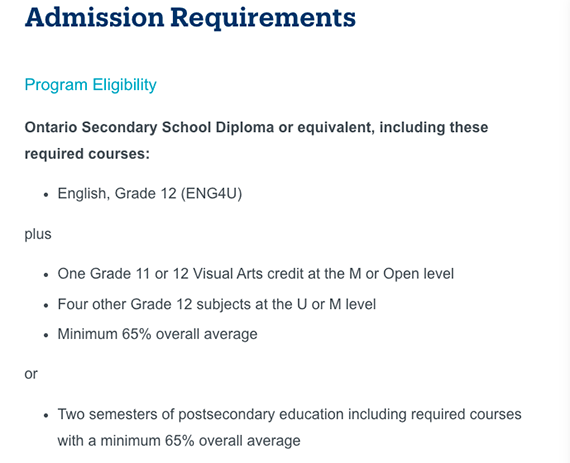
Task: Select the Four other Grade 12 subjects item
Action: [x=217, y=305]
